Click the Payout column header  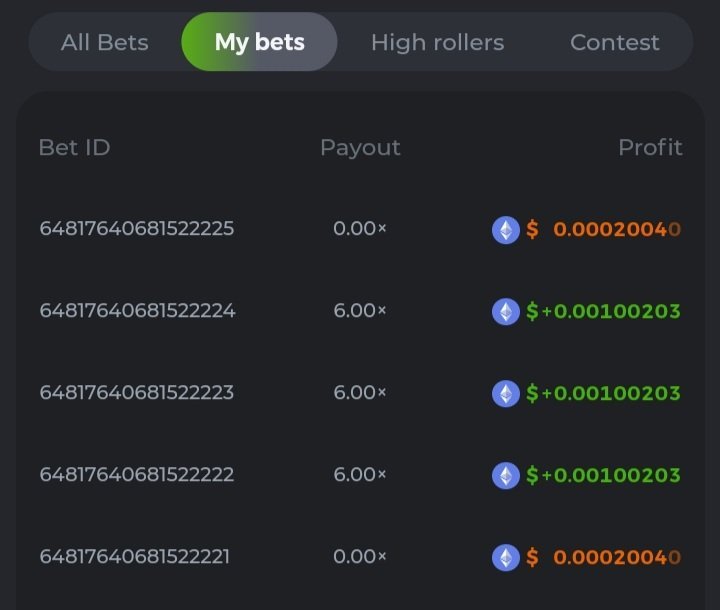[x=360, y=148]
